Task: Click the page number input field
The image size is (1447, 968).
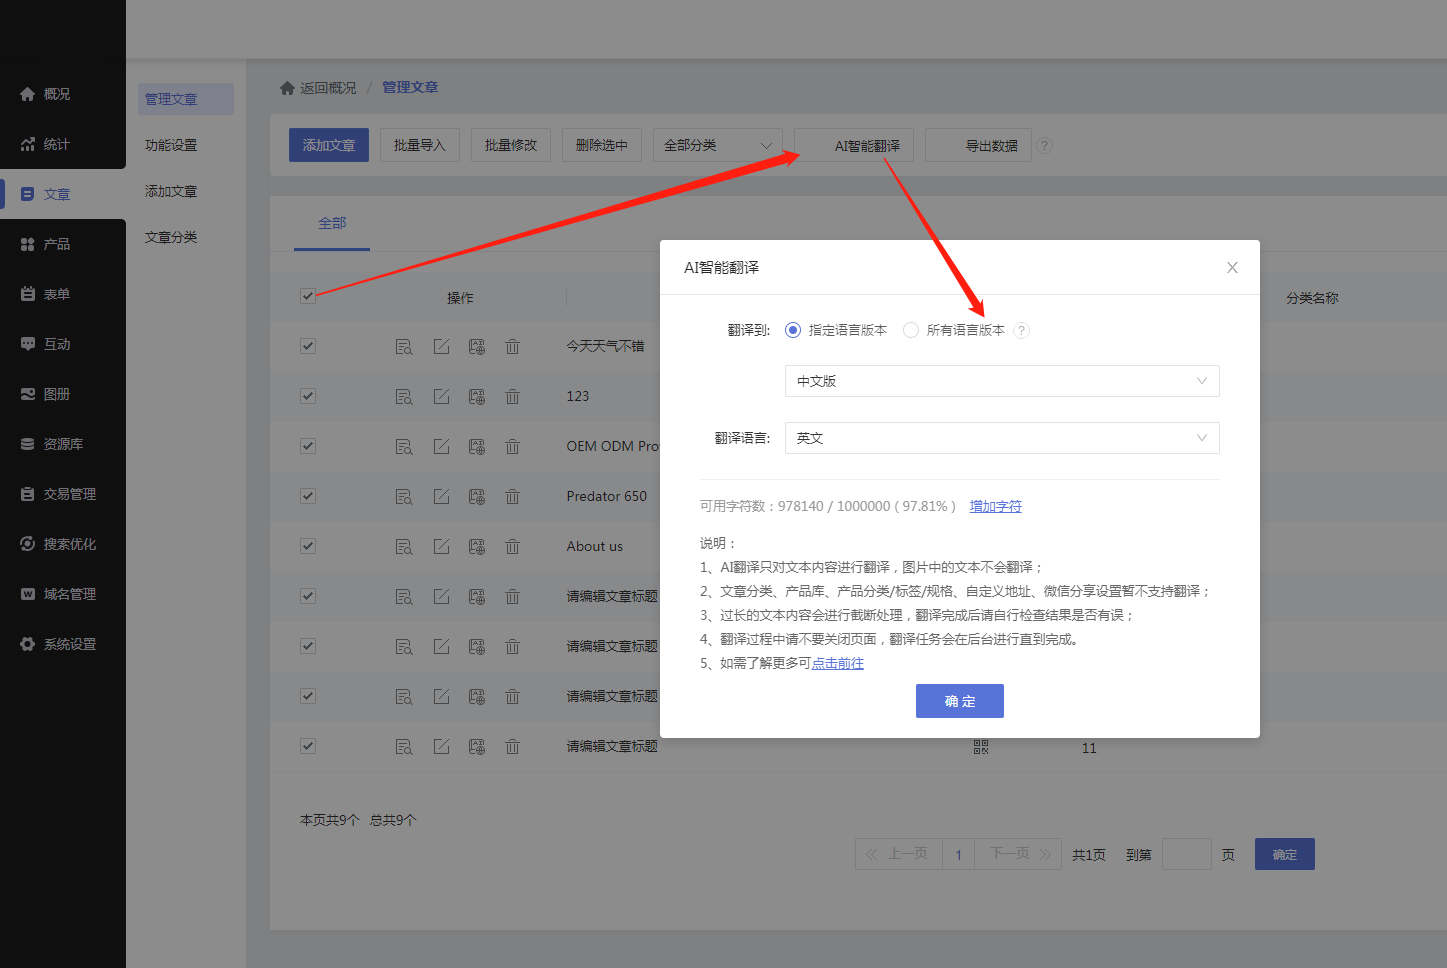Action: pos(1186,855)
